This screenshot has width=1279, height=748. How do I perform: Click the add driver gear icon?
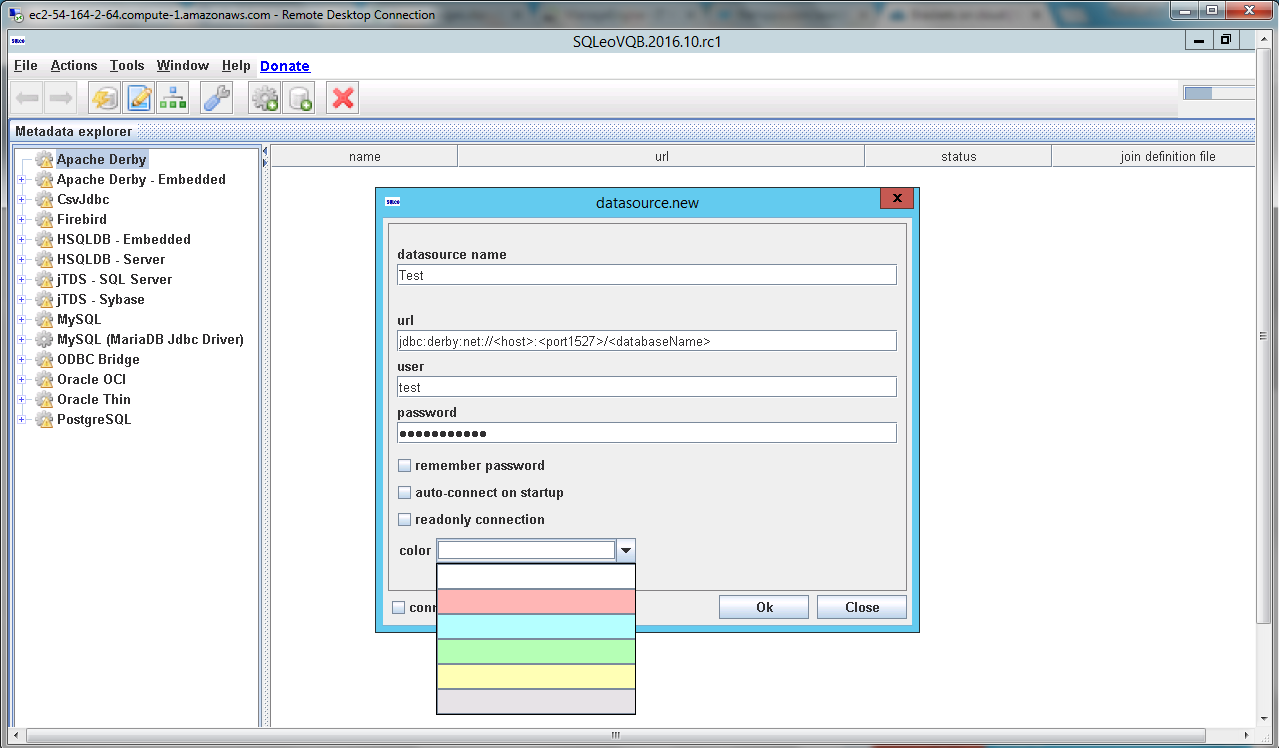coord(265,98)
